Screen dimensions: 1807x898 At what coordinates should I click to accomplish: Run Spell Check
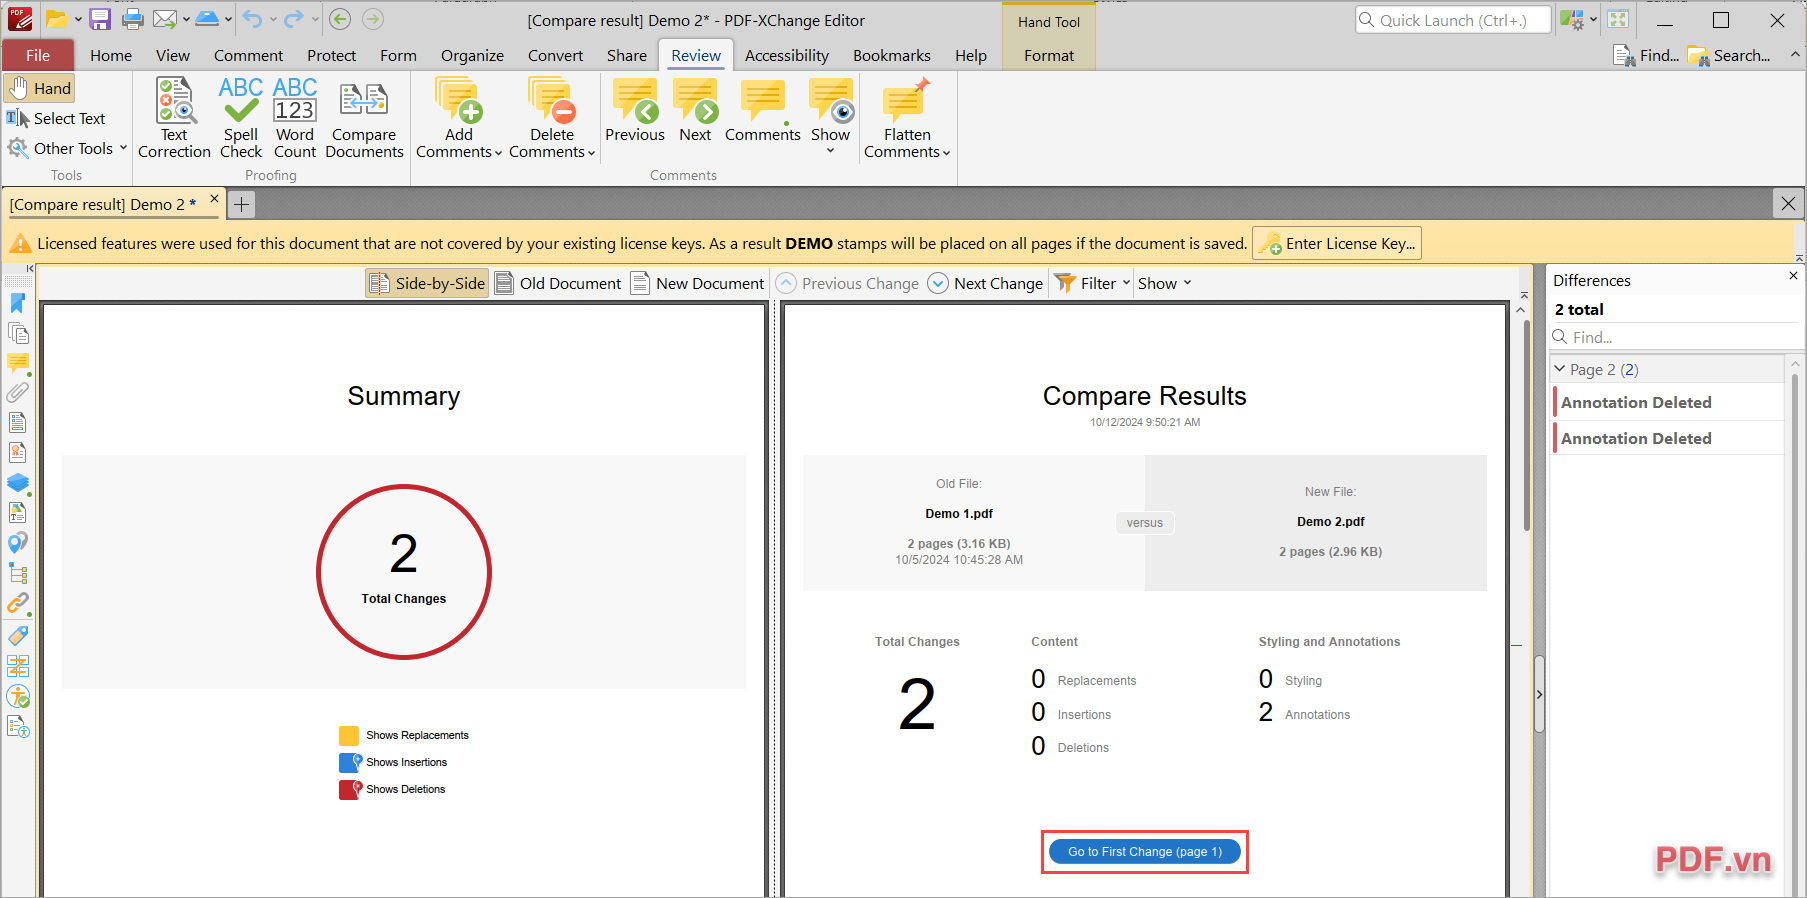tap(241, 118)
